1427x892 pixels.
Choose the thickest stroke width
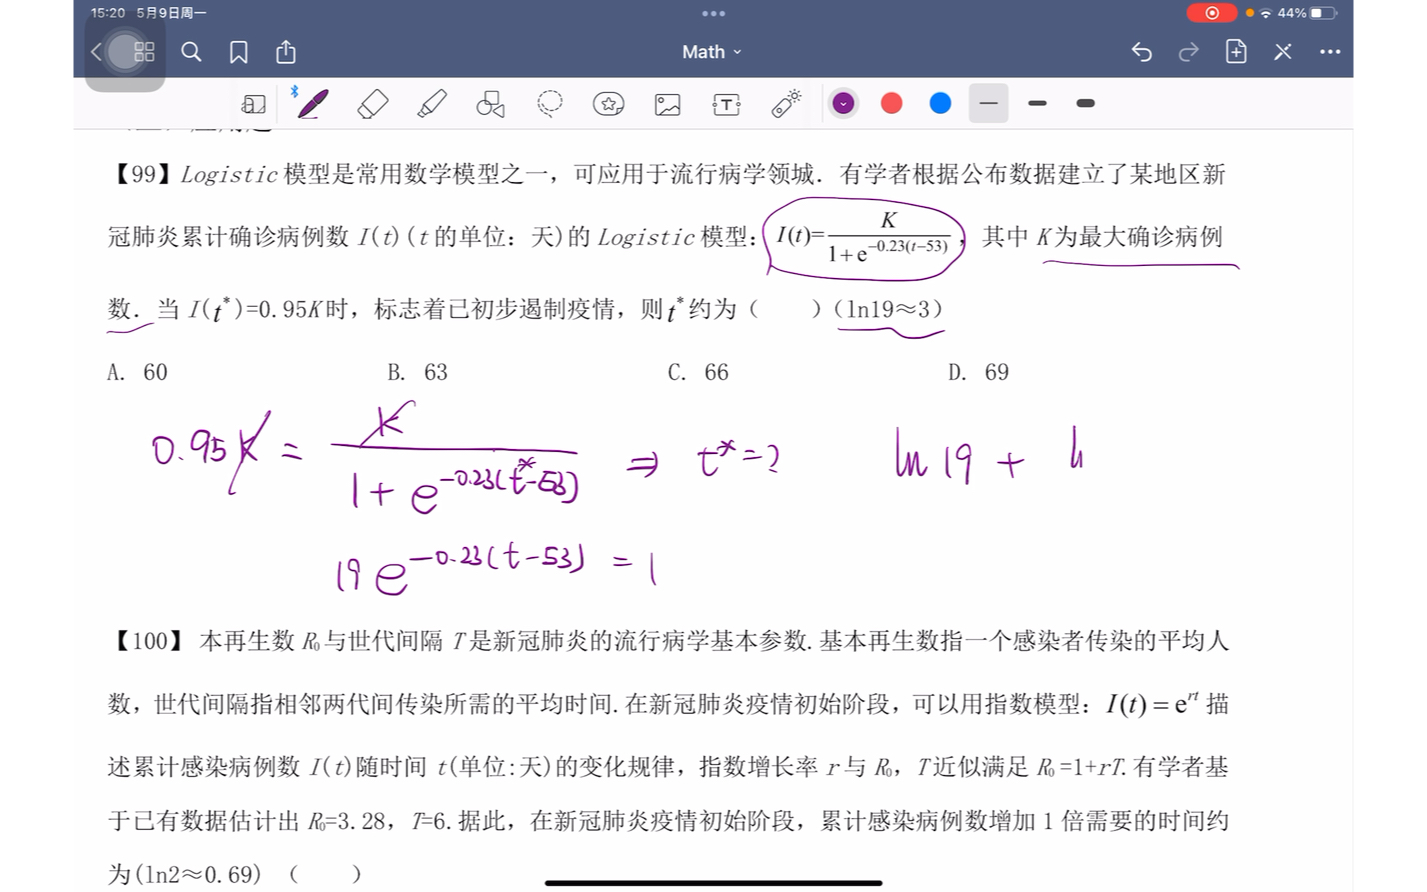click(x=1084, y=103)
